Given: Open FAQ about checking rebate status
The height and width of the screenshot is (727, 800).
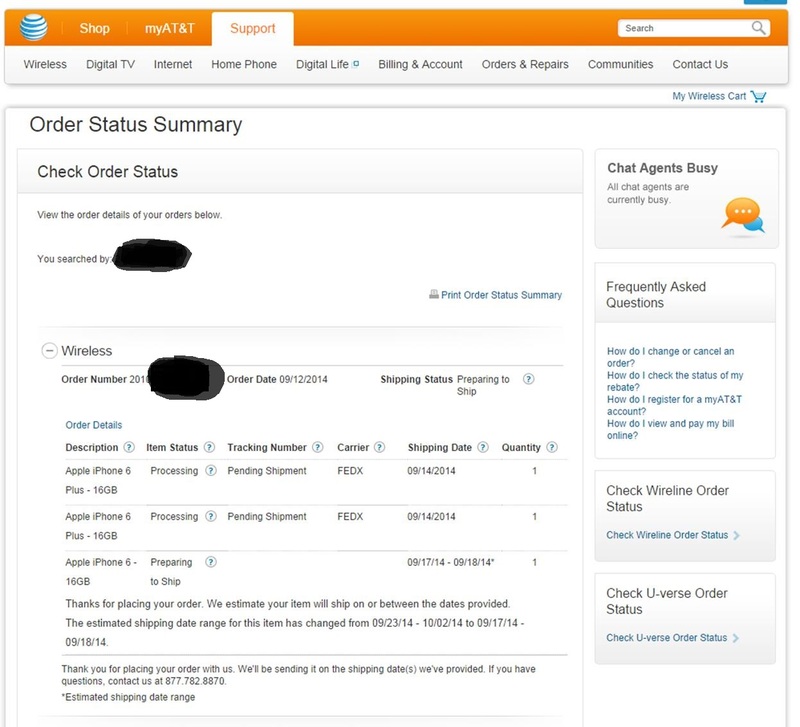Looking at the screenshot, I should click(674, 381).
